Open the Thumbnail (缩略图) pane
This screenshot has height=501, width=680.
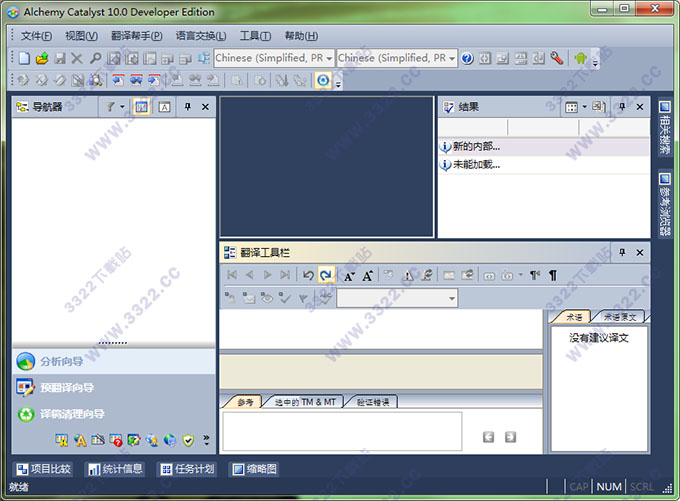(255, 469)
